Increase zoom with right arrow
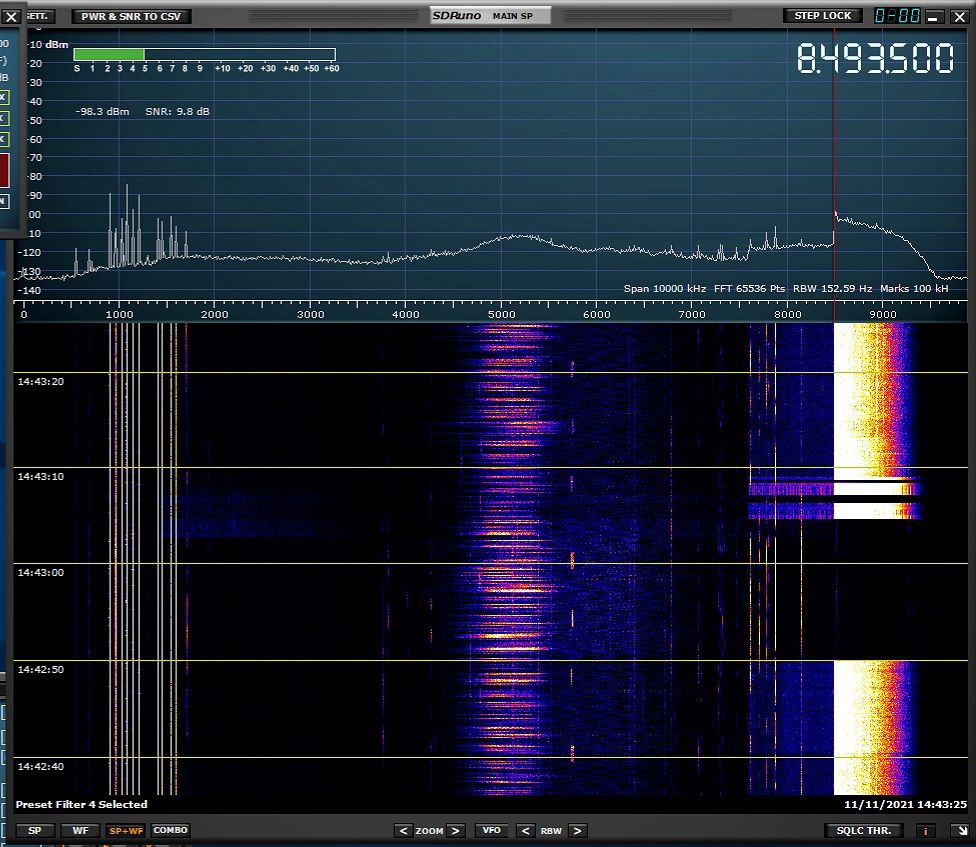 pos(455,830)
